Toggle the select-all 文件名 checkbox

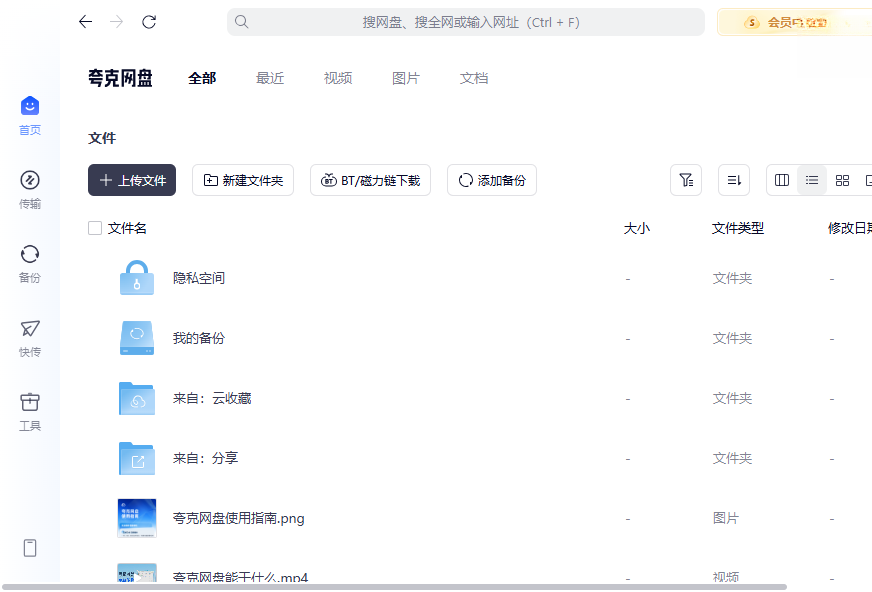click(x=95, y=228)
